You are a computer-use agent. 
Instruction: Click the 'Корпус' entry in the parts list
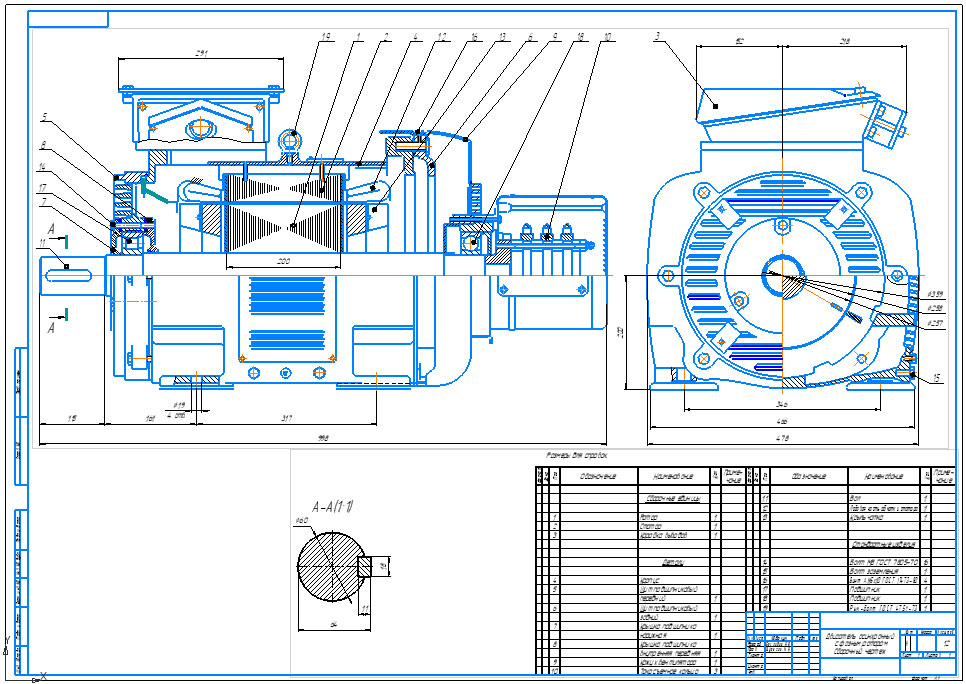click(651, 581)
